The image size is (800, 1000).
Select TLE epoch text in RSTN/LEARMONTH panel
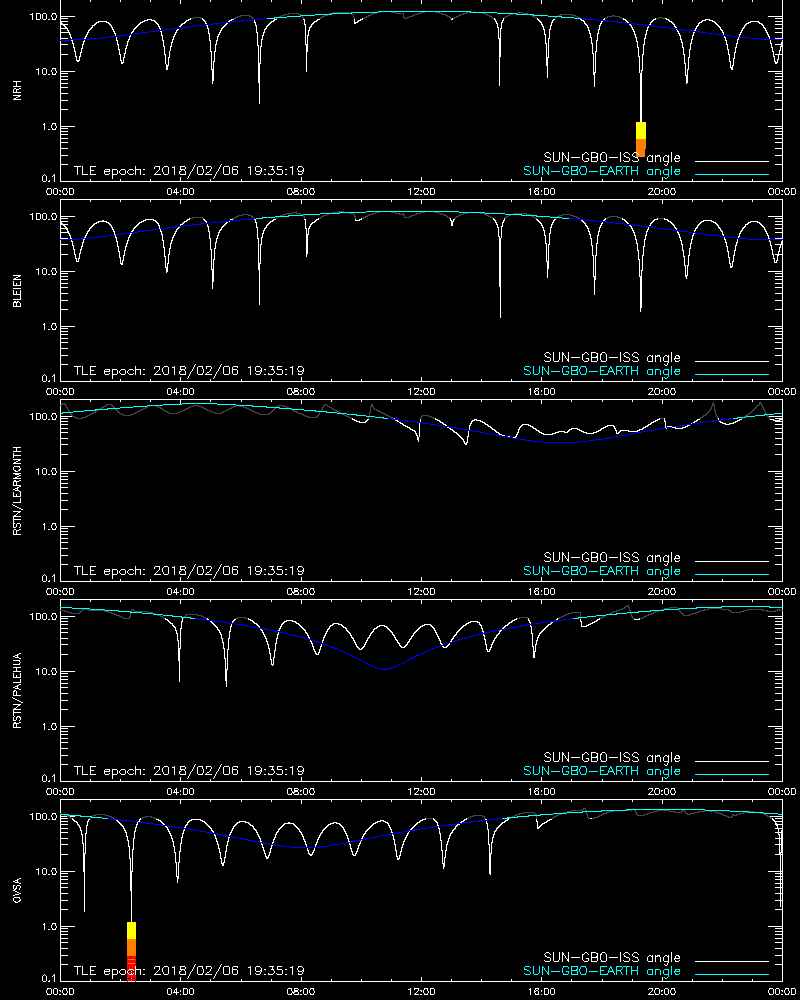tap(189, 571)
